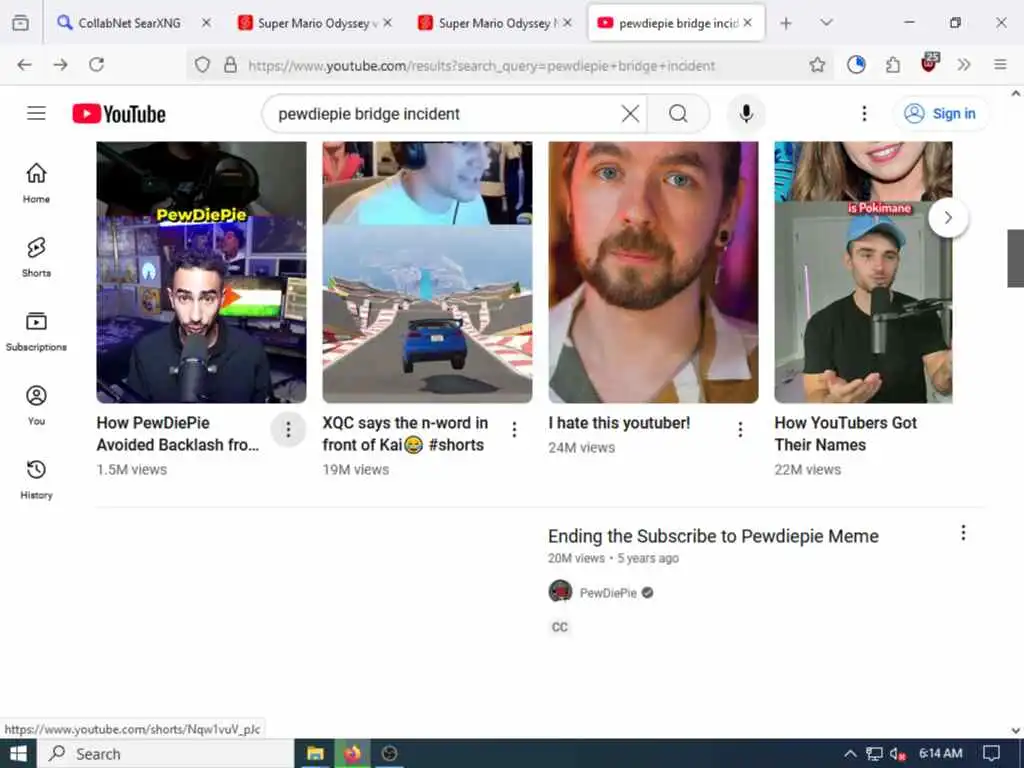Viewport: 1024px width, 768px height.
Task: Play the I hate this youtuber thumbnail
Action: (x=653, y=272)
